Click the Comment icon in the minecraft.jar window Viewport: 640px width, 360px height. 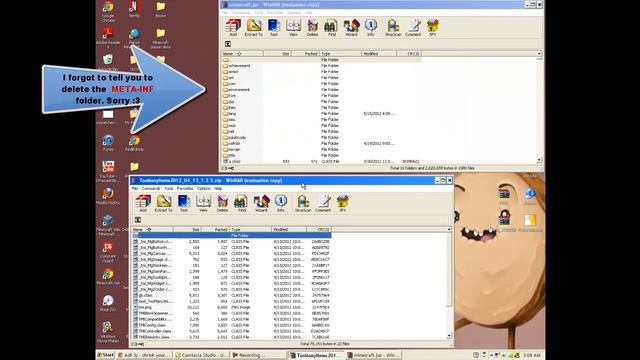(x=413, y=28)
